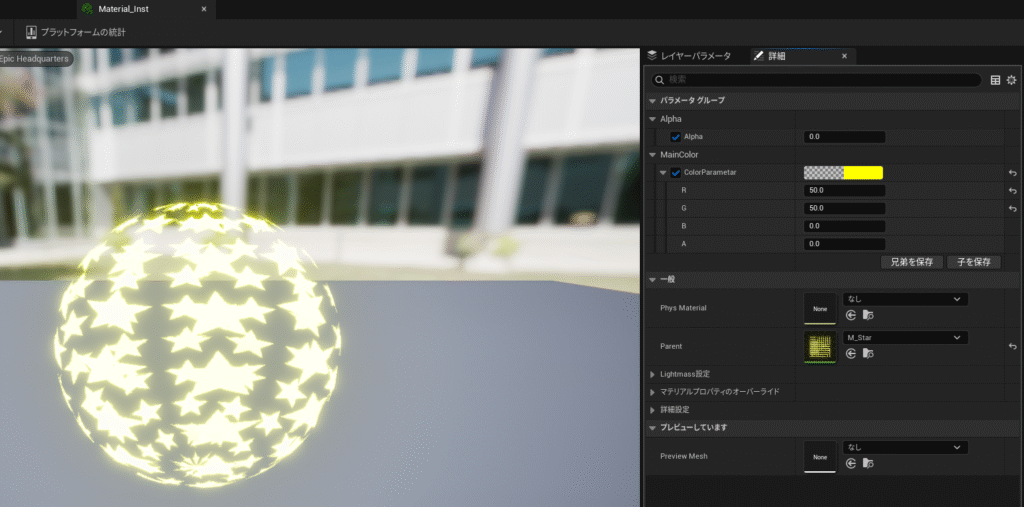1024x507 pixels.
Task: Open the Preview Mesh なし dropdown
Action: click(x=904, y=448)
